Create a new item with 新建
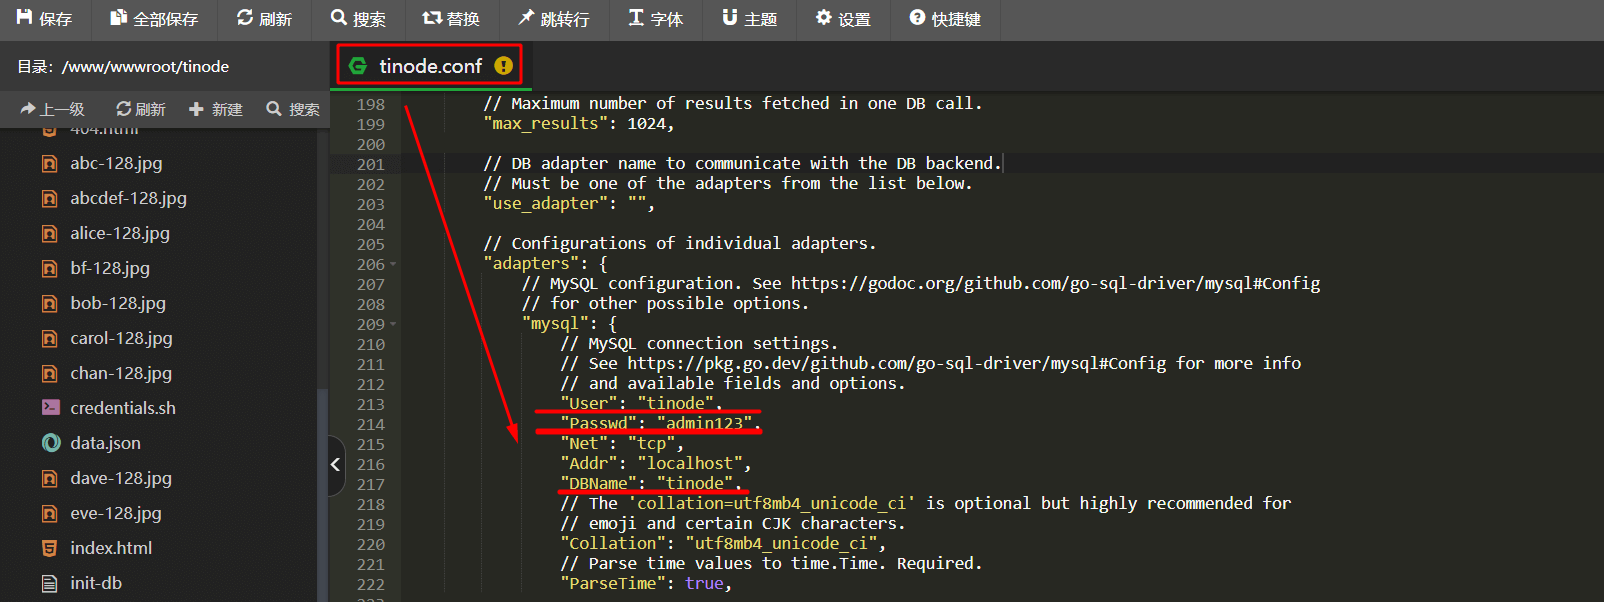Viewport: 1604px width, 602px height. click(x=216, y=109)
